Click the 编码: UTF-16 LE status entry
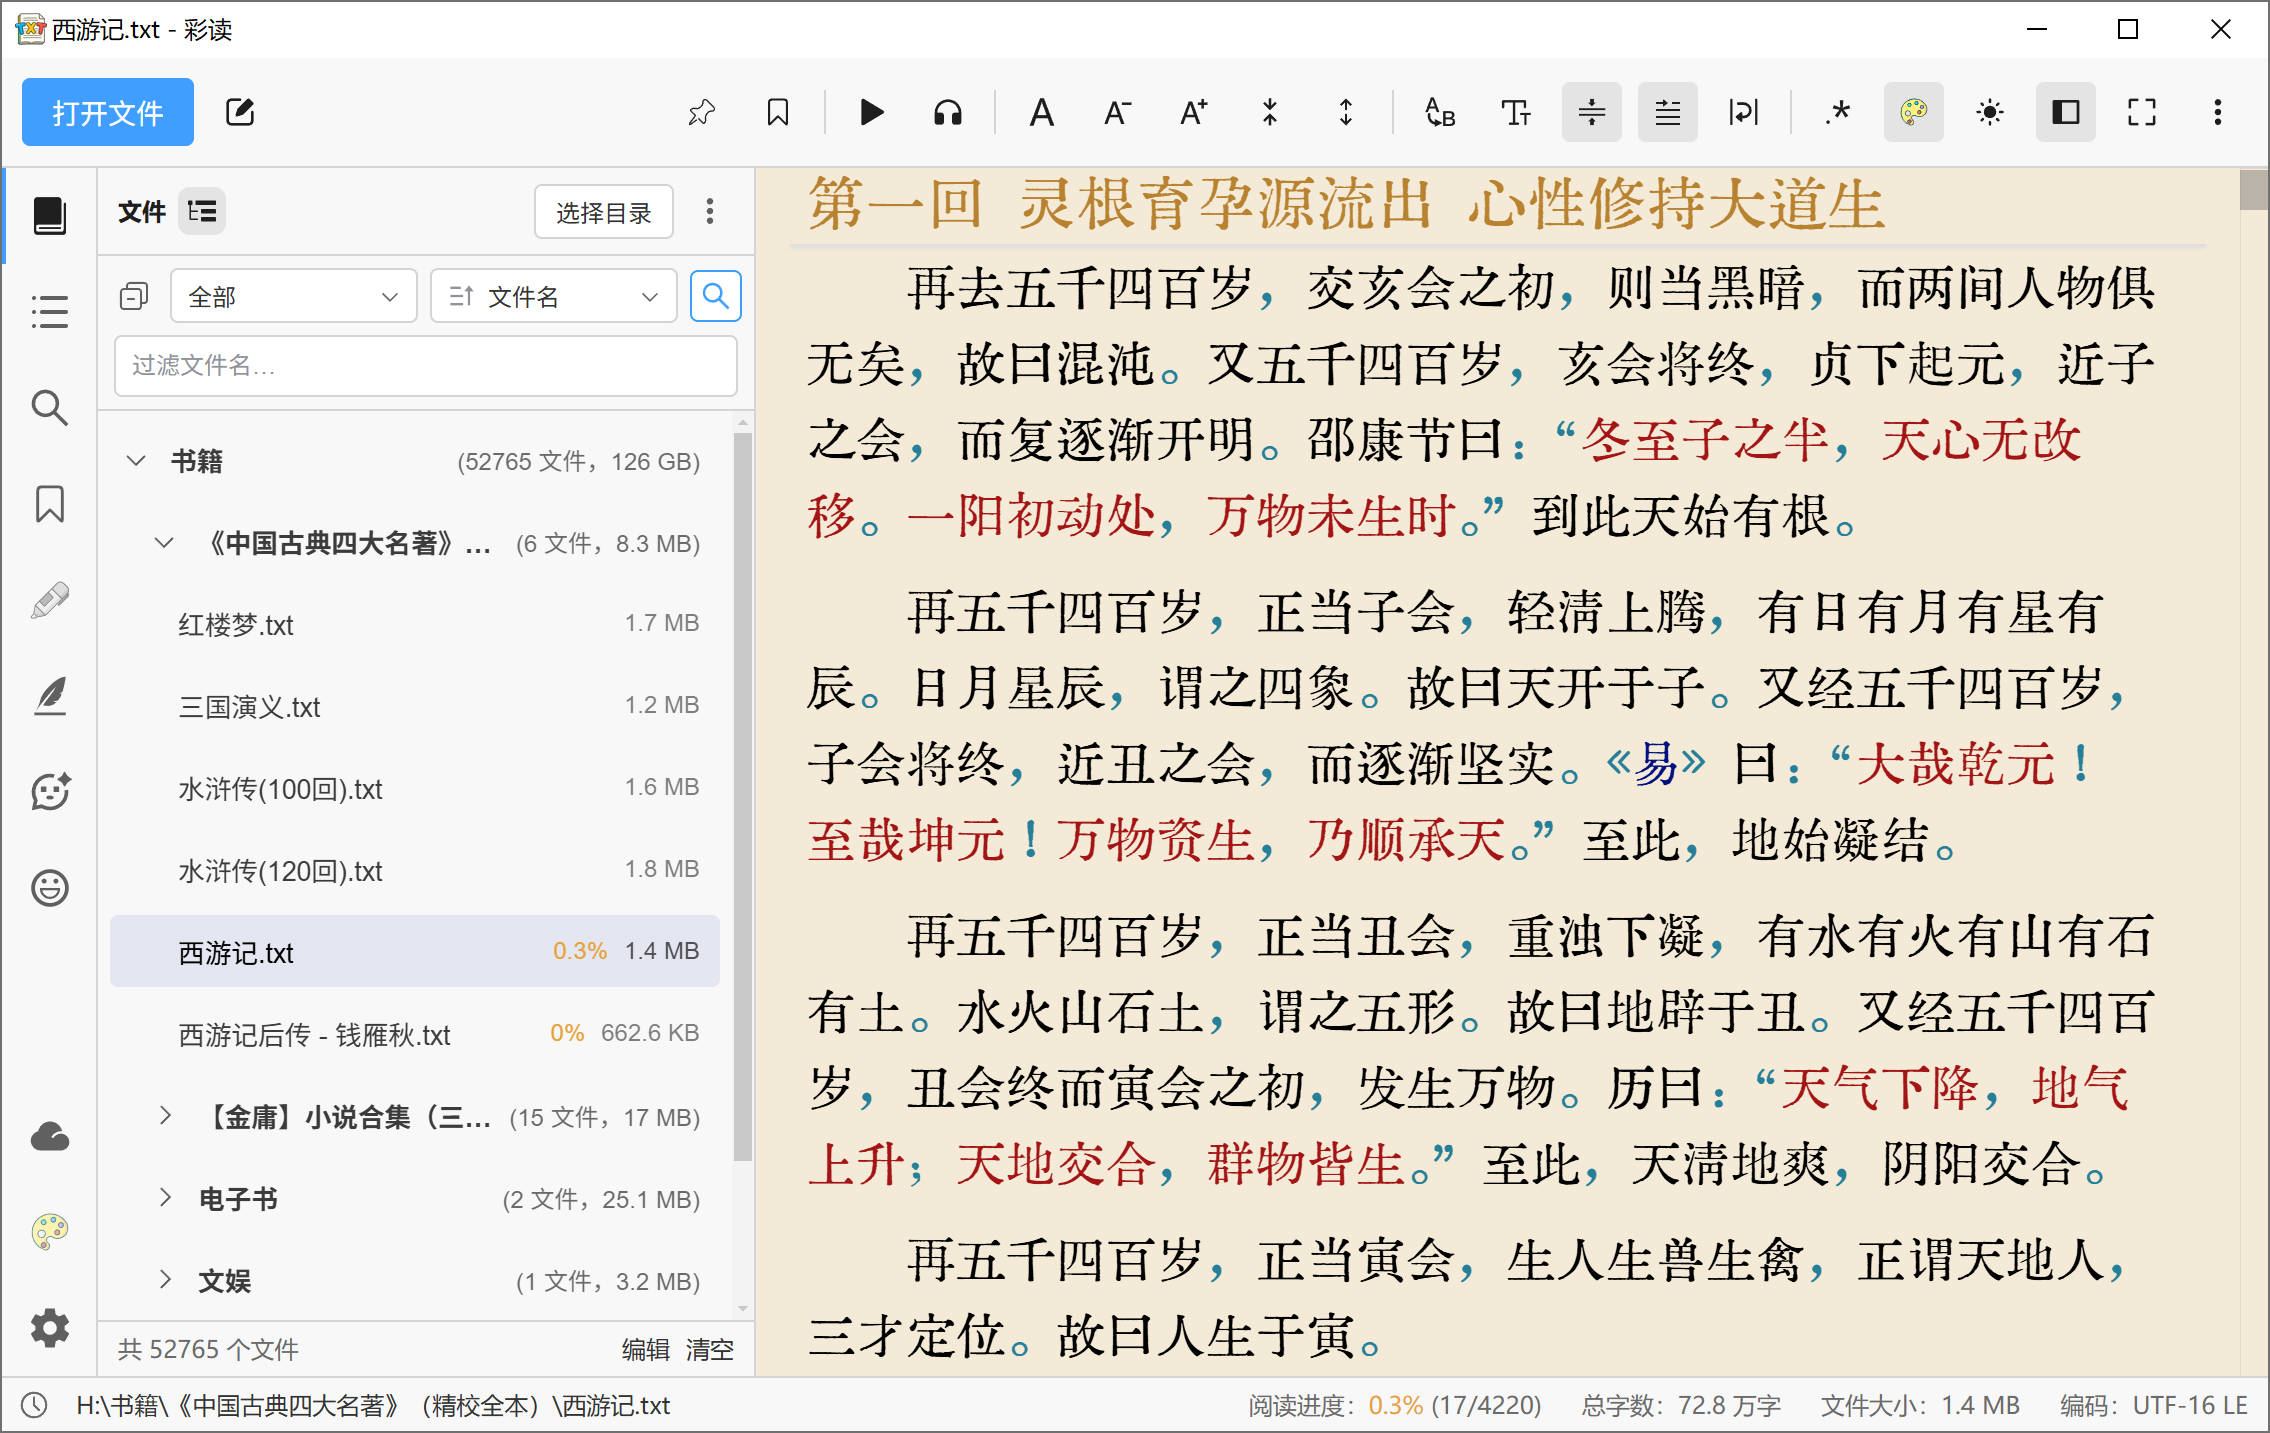Screen dimensions: 2270x1433 pos(2153,1405)
